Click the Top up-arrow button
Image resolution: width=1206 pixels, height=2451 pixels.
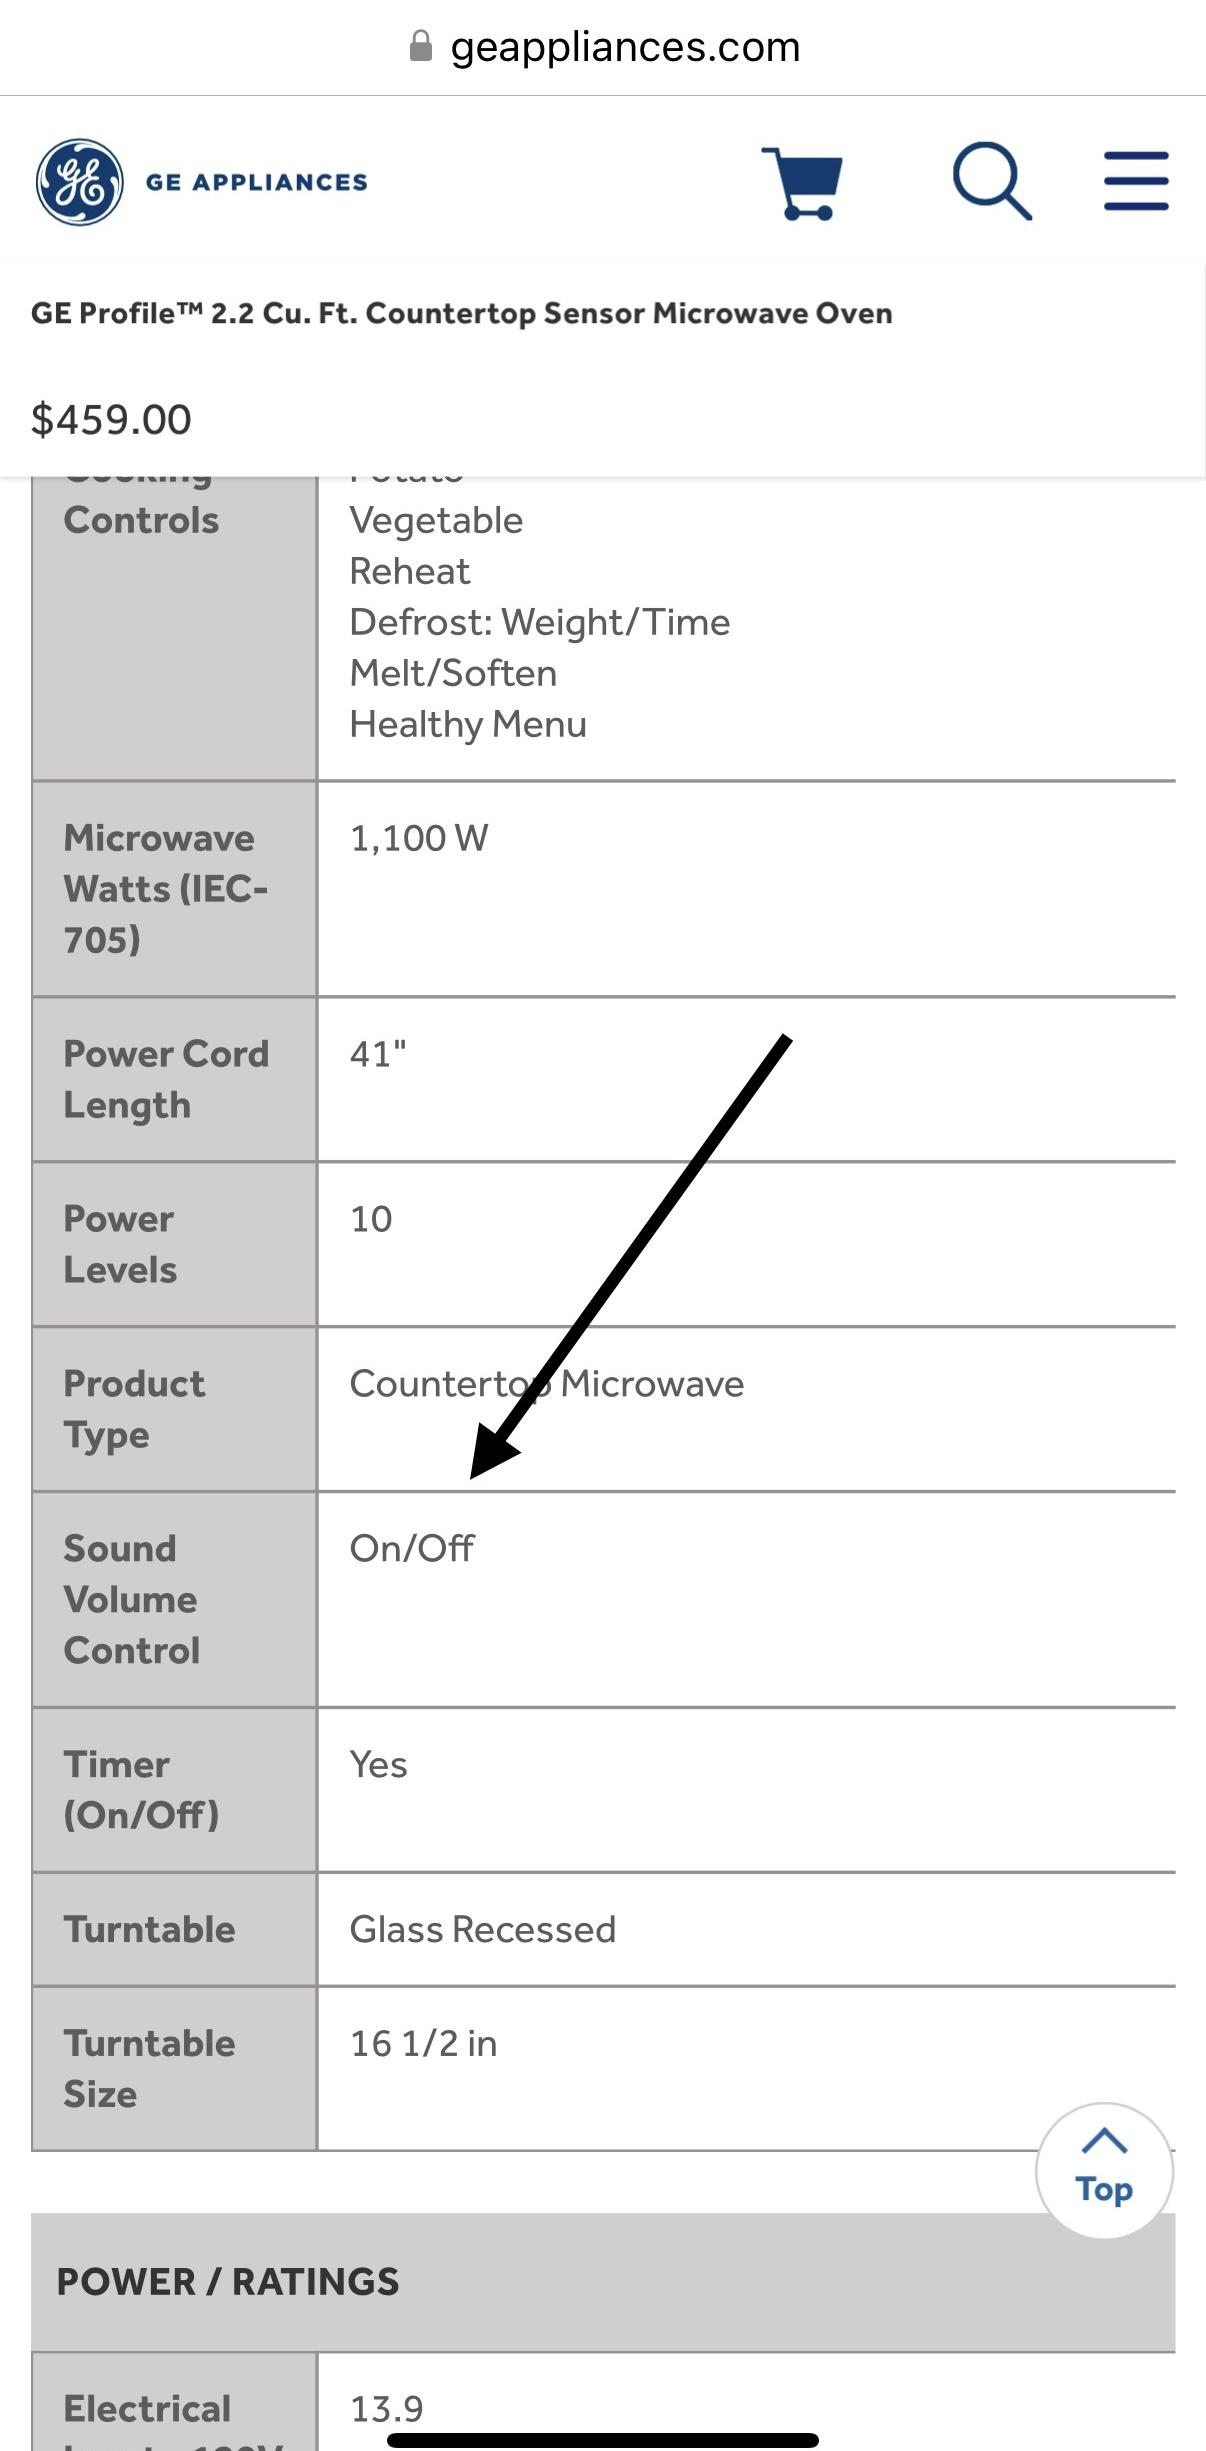click(x=1104, y=2170)
